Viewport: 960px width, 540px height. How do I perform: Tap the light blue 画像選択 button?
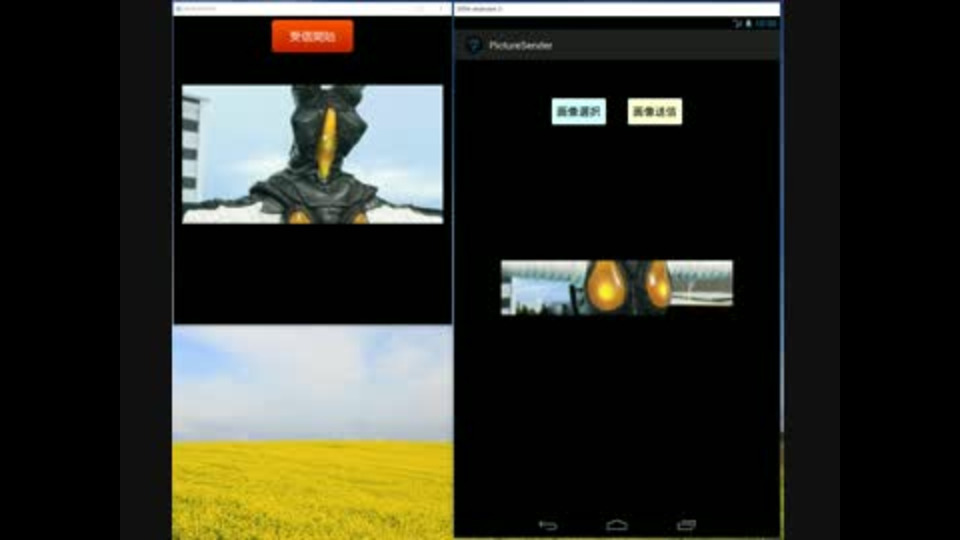pyautogui.click(x=579, y=111)
